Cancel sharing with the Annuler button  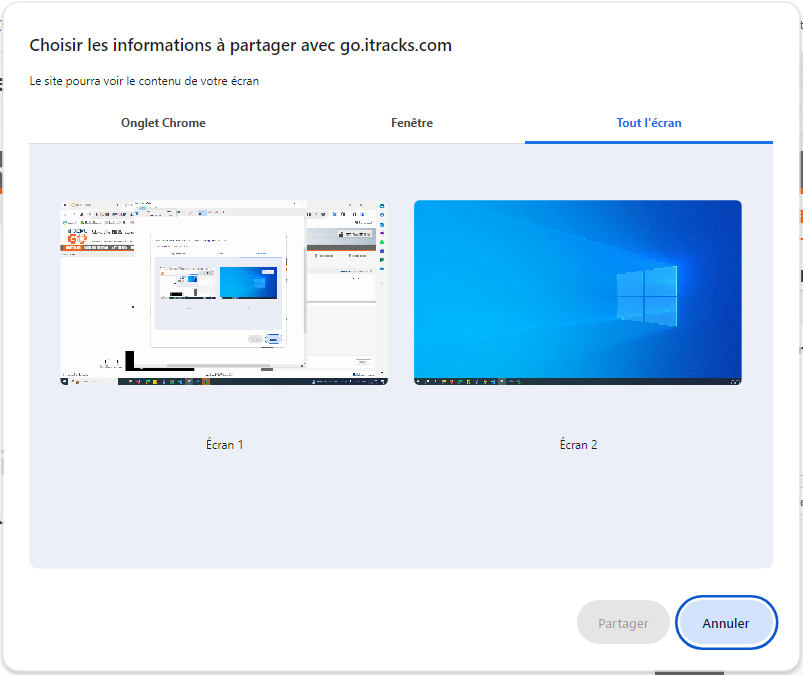726,622
